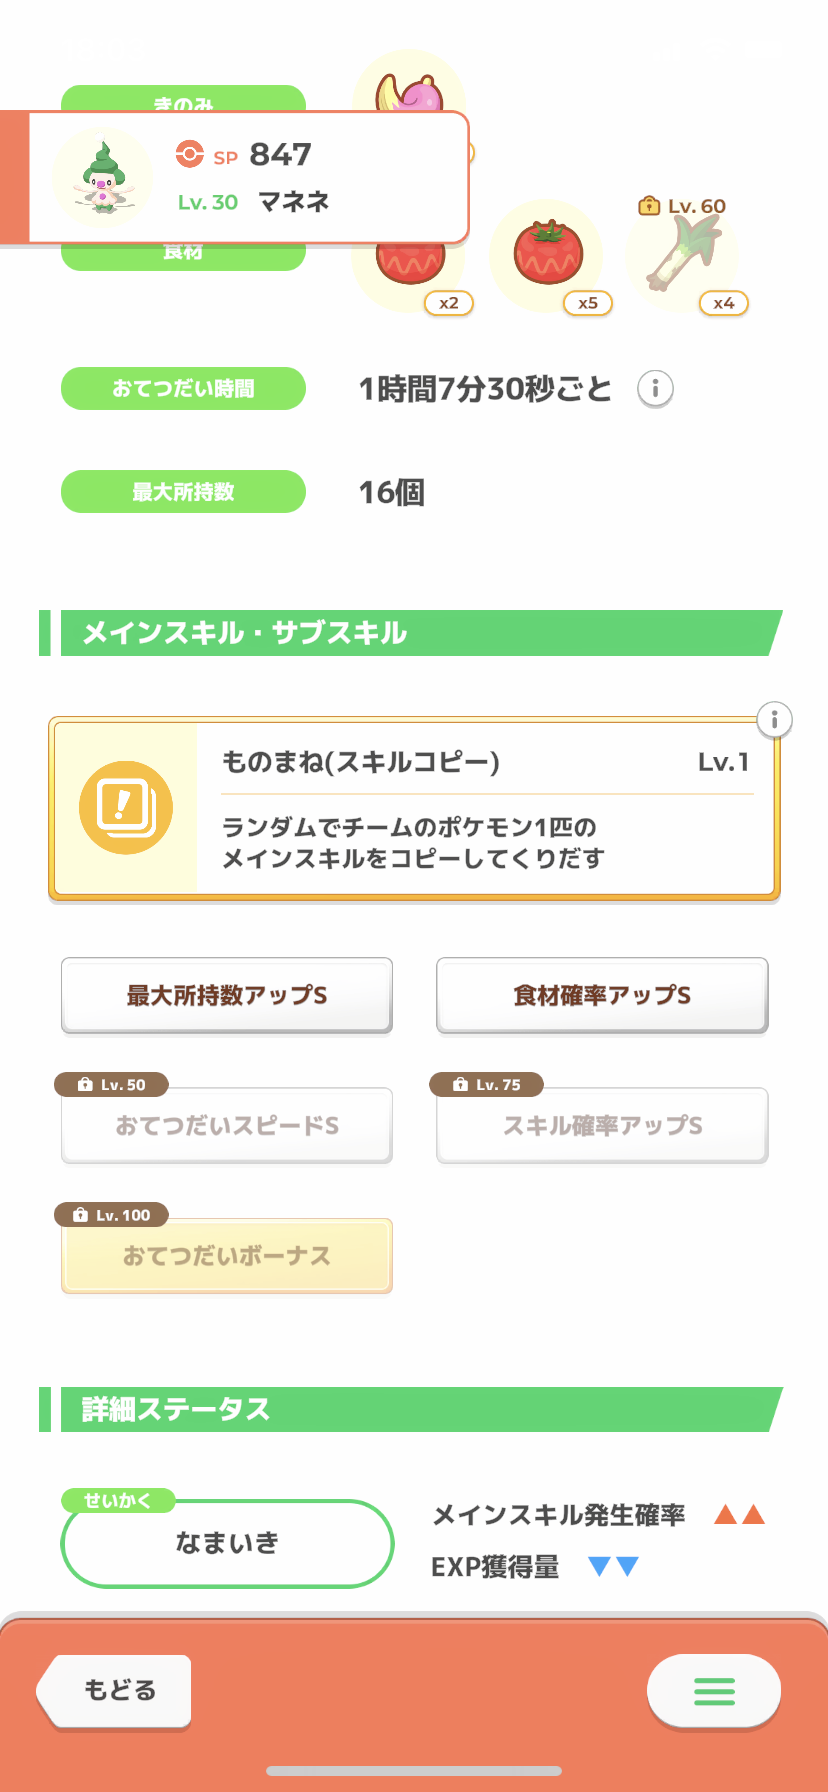Open main skill info icon on ものまね card
828x1792 pixels.
tap(775, 719)
